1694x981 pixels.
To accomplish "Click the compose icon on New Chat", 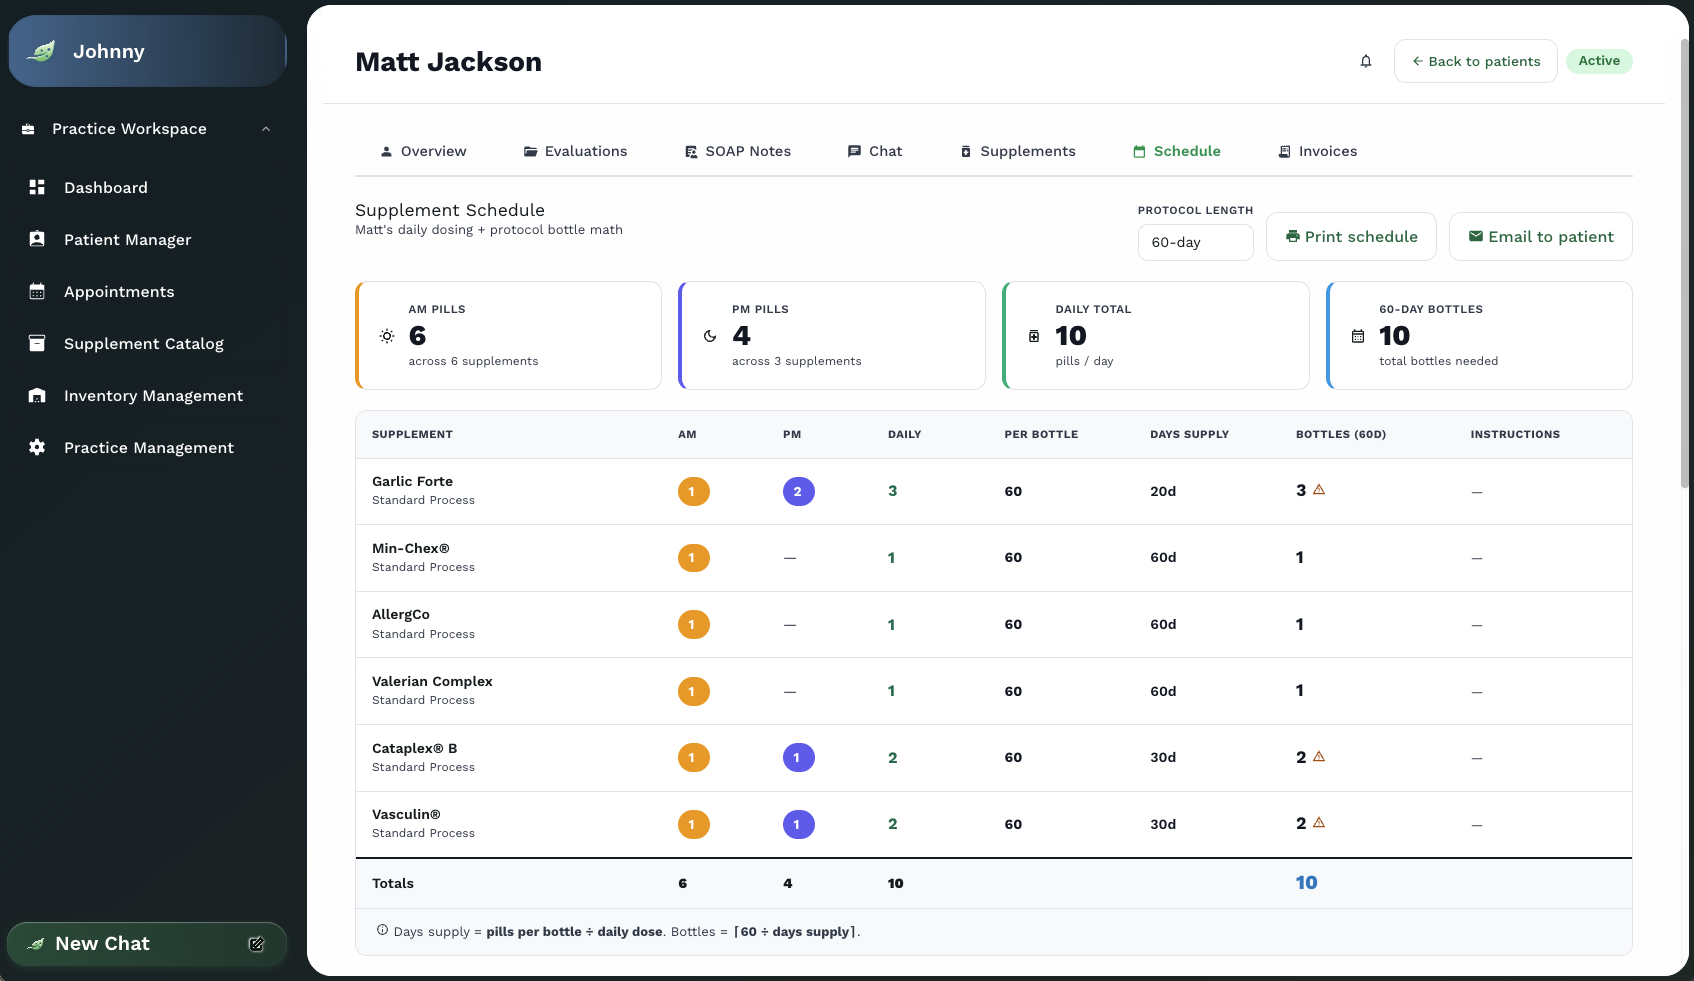I will 256,944.
